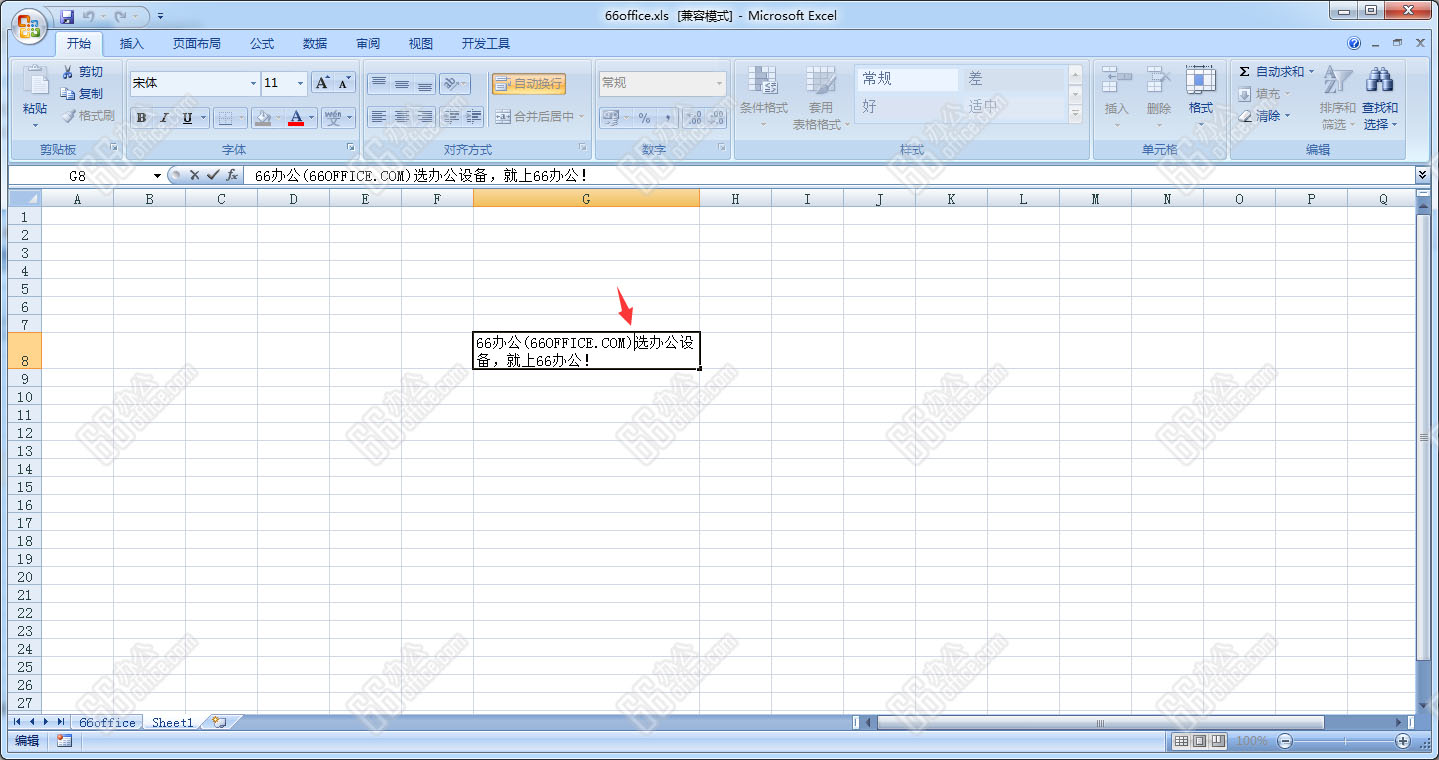The image size is (1439, 760).
Task: Open the font size 11 dropdown
Action: (x=300, y=83)
